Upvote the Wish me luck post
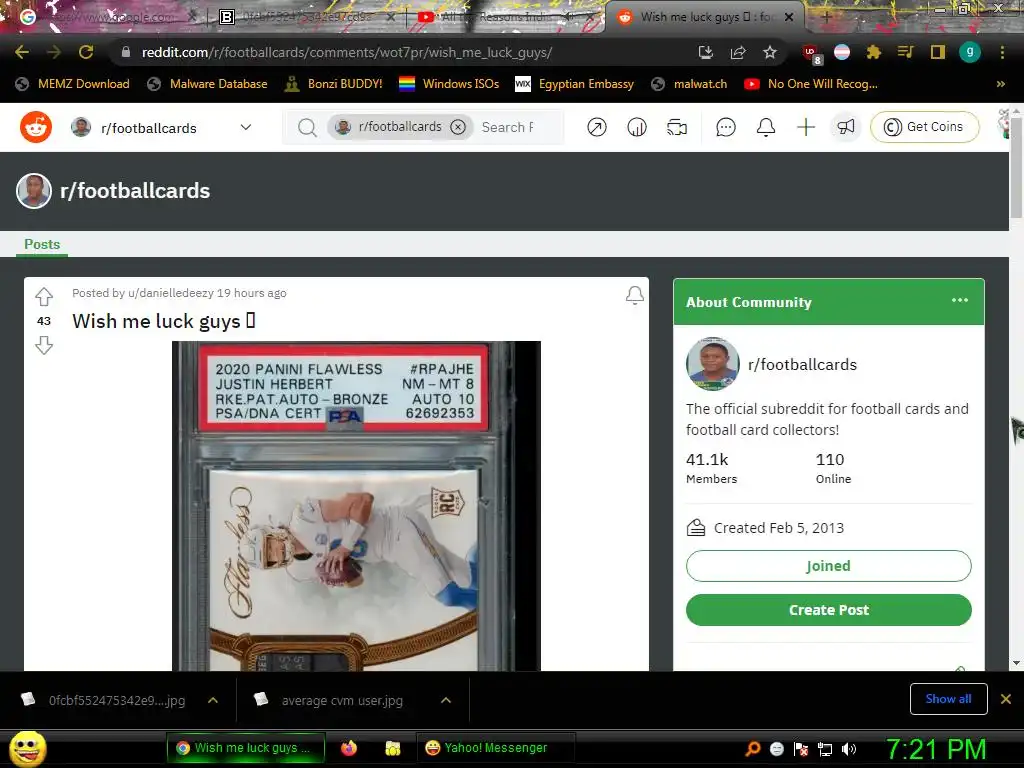The height and width of the screenshot is (768, 1024). pos(44,296)
